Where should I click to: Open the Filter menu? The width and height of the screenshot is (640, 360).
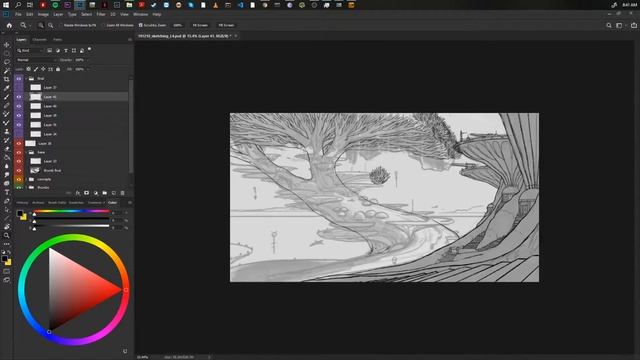[101, 14]
